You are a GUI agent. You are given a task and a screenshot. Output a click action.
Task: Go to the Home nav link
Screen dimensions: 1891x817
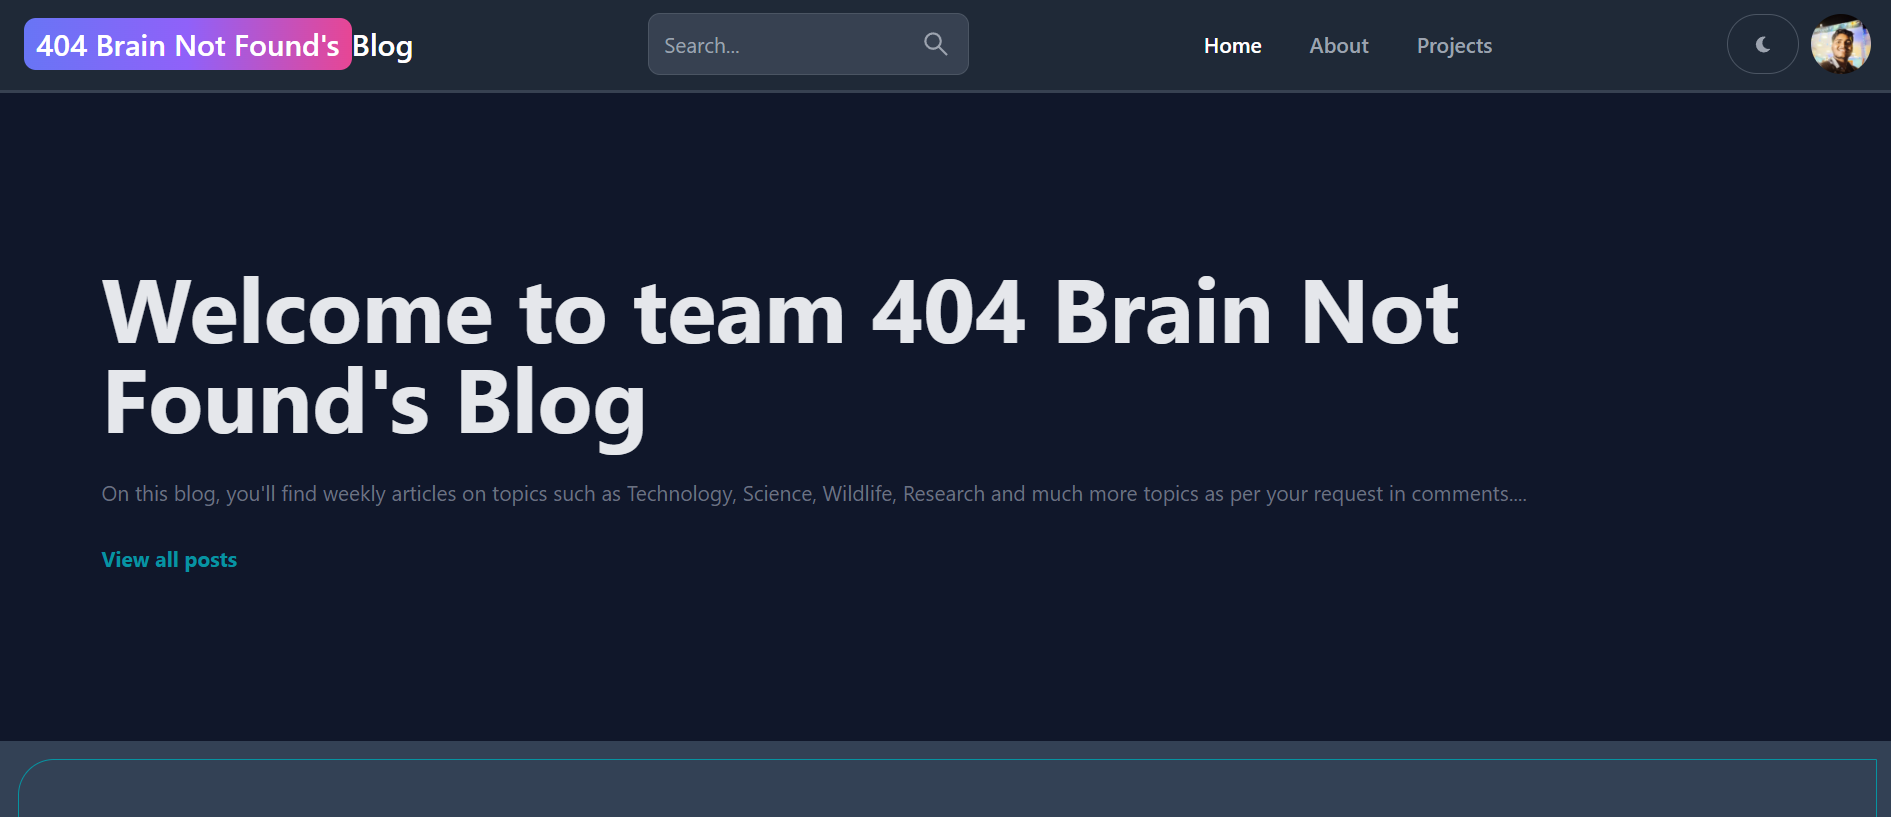(1232, 46)
